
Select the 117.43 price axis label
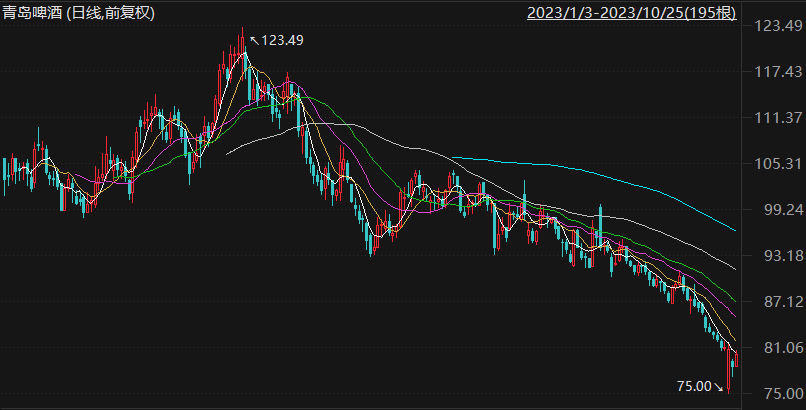(778, 71)
